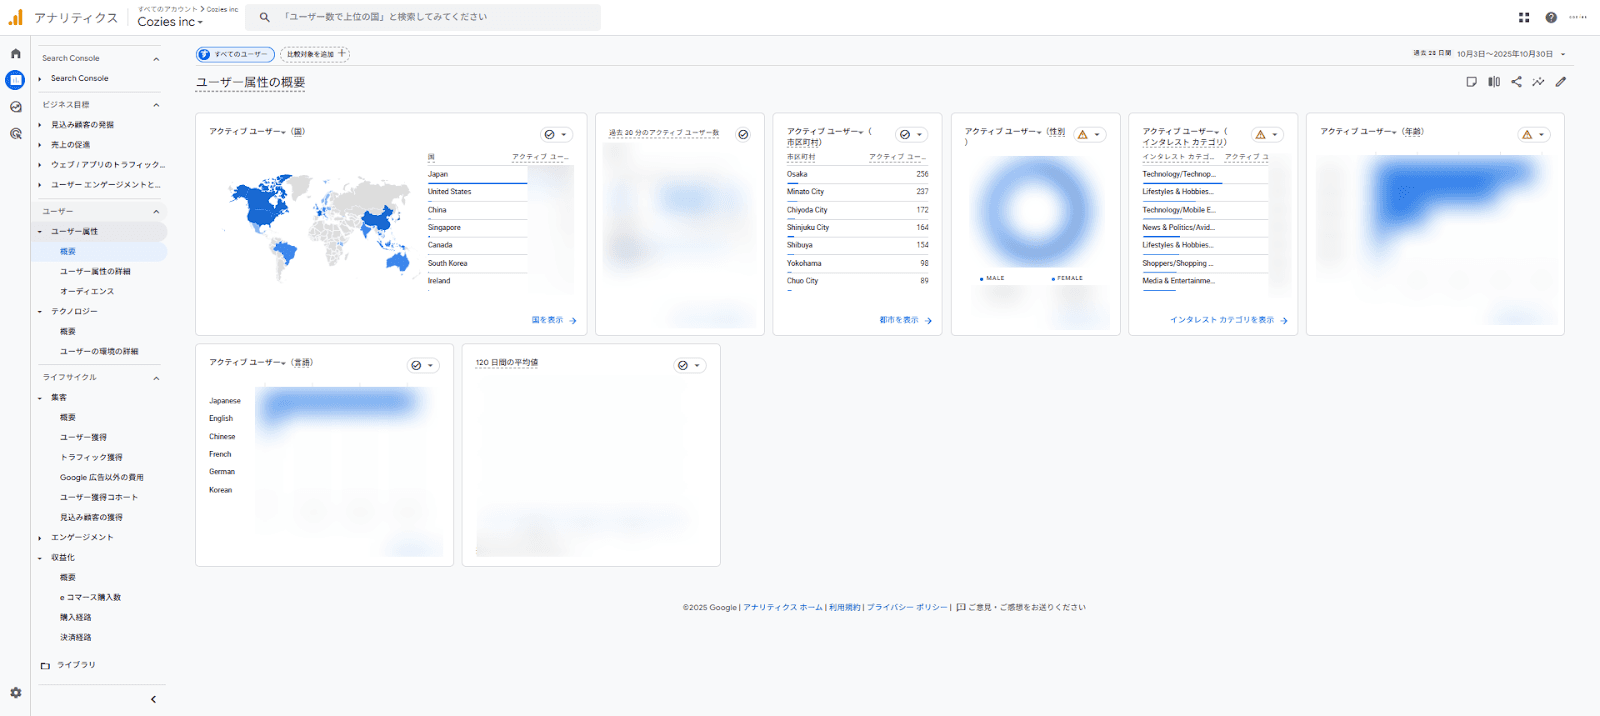Open the e コマース購入数 report
Viewport: 1600px width, 716px height.
coord(90,598)
